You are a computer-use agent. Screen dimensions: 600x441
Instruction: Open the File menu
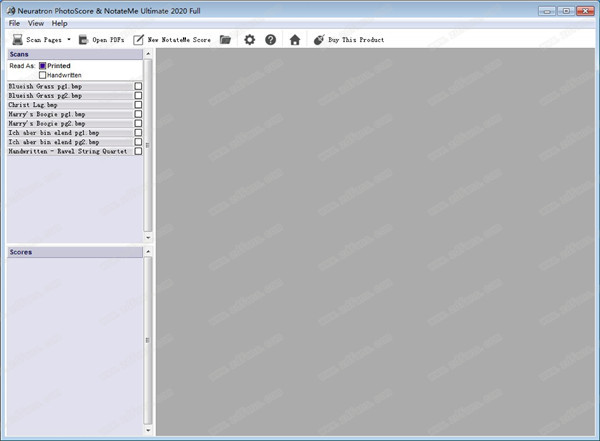click(x=14, y=23)
